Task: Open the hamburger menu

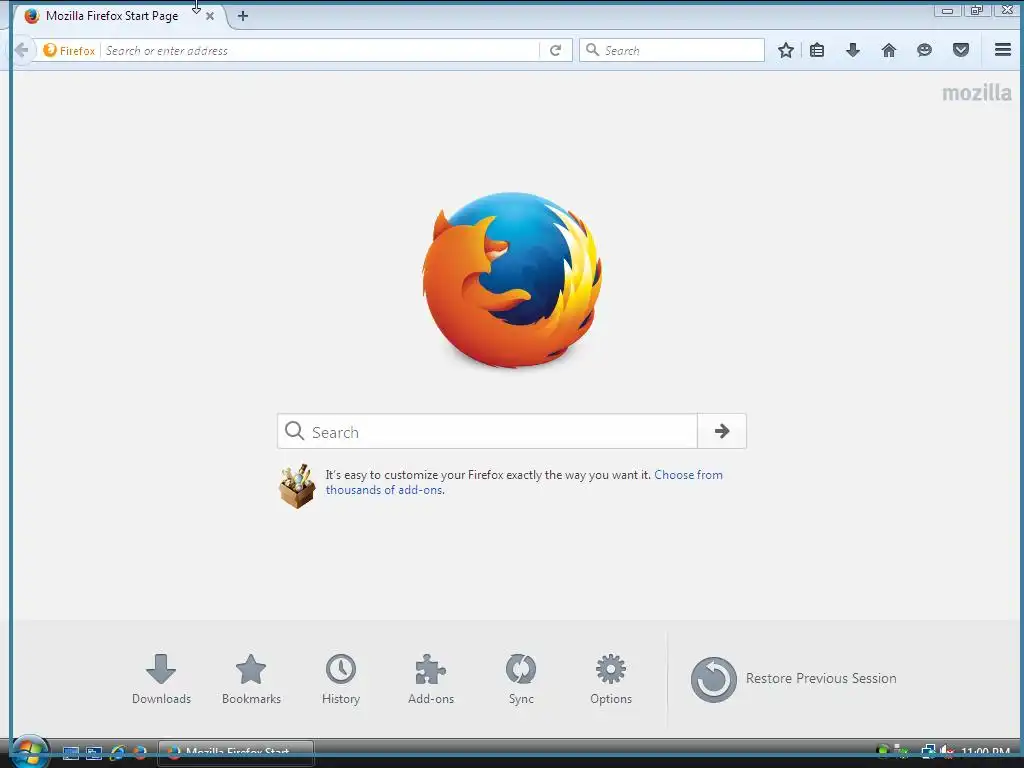Action: (1002, 50)
